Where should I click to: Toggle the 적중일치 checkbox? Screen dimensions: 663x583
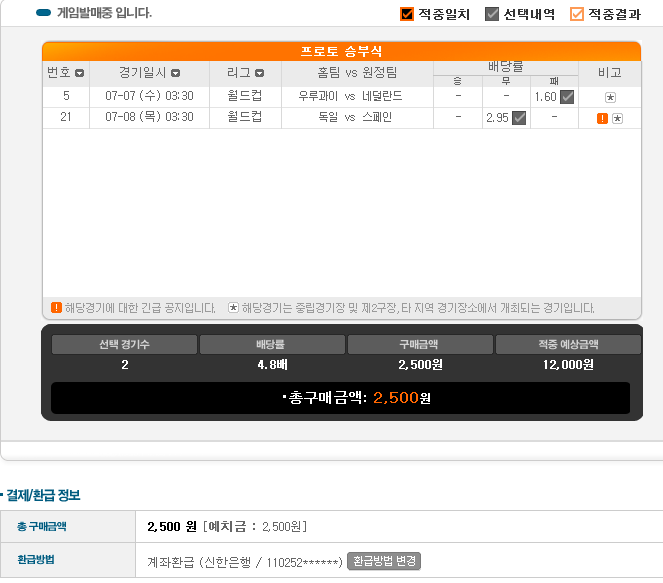[x=407, y=14]
